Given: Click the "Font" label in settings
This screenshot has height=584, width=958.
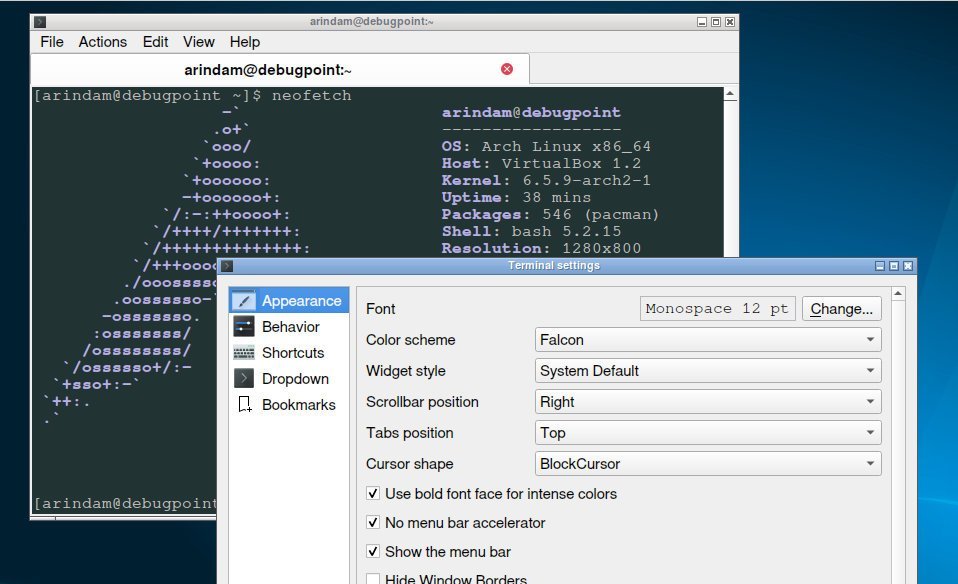Looking at the screenshot, I should tap(381, 309).
